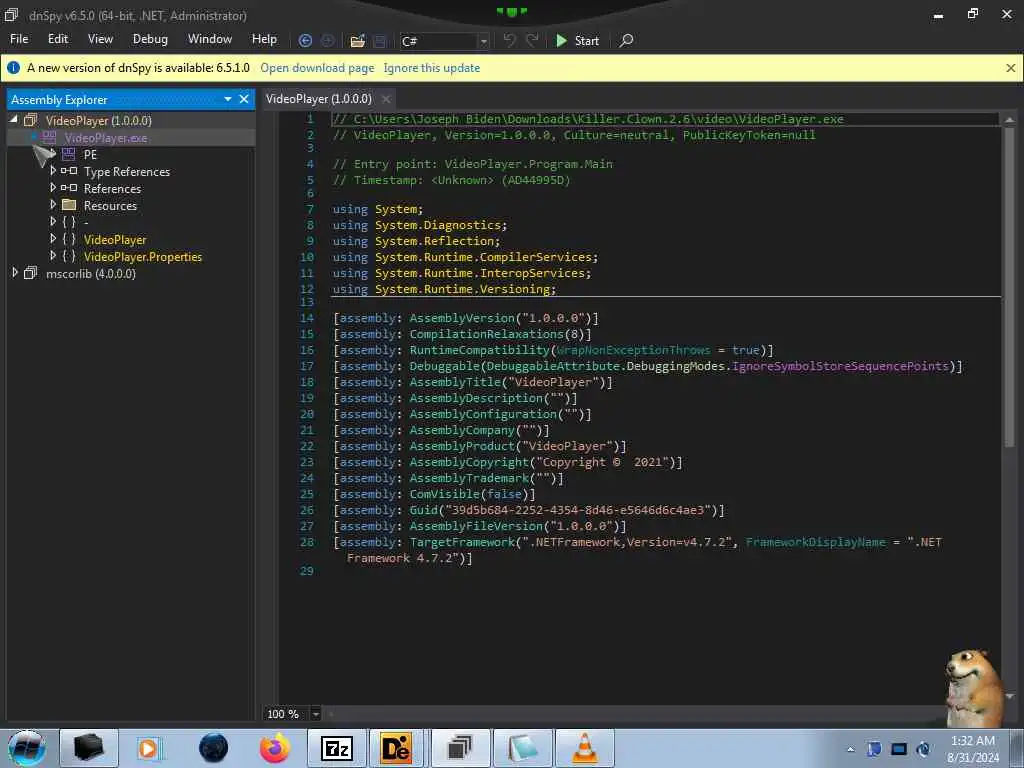Open the Assembly Explorer panel options arrow

tap(228, 99)
